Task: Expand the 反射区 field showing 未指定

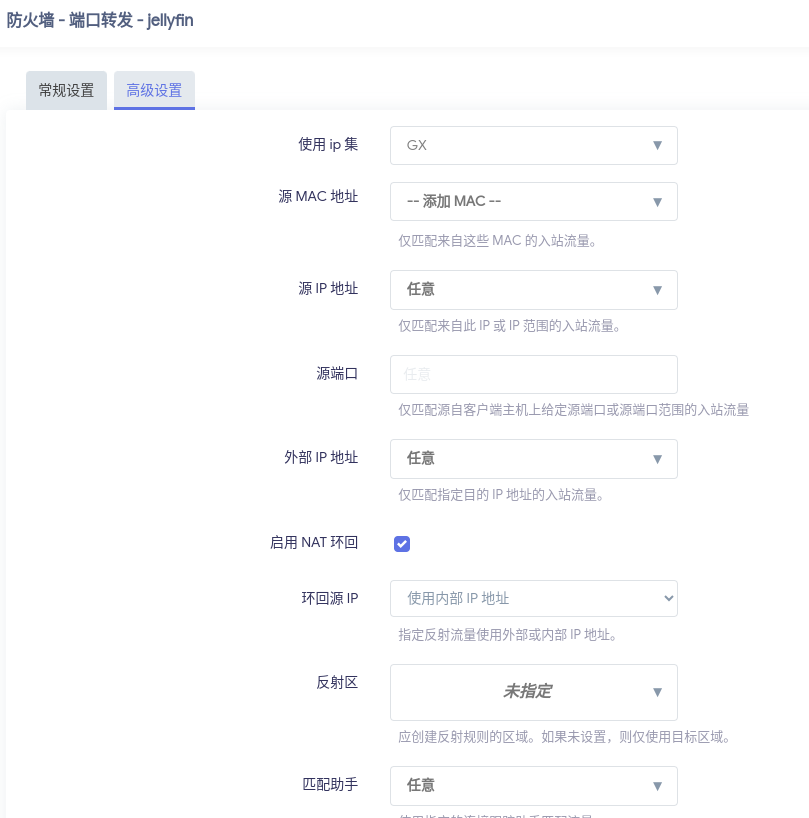Action: [x=520, y=692]
